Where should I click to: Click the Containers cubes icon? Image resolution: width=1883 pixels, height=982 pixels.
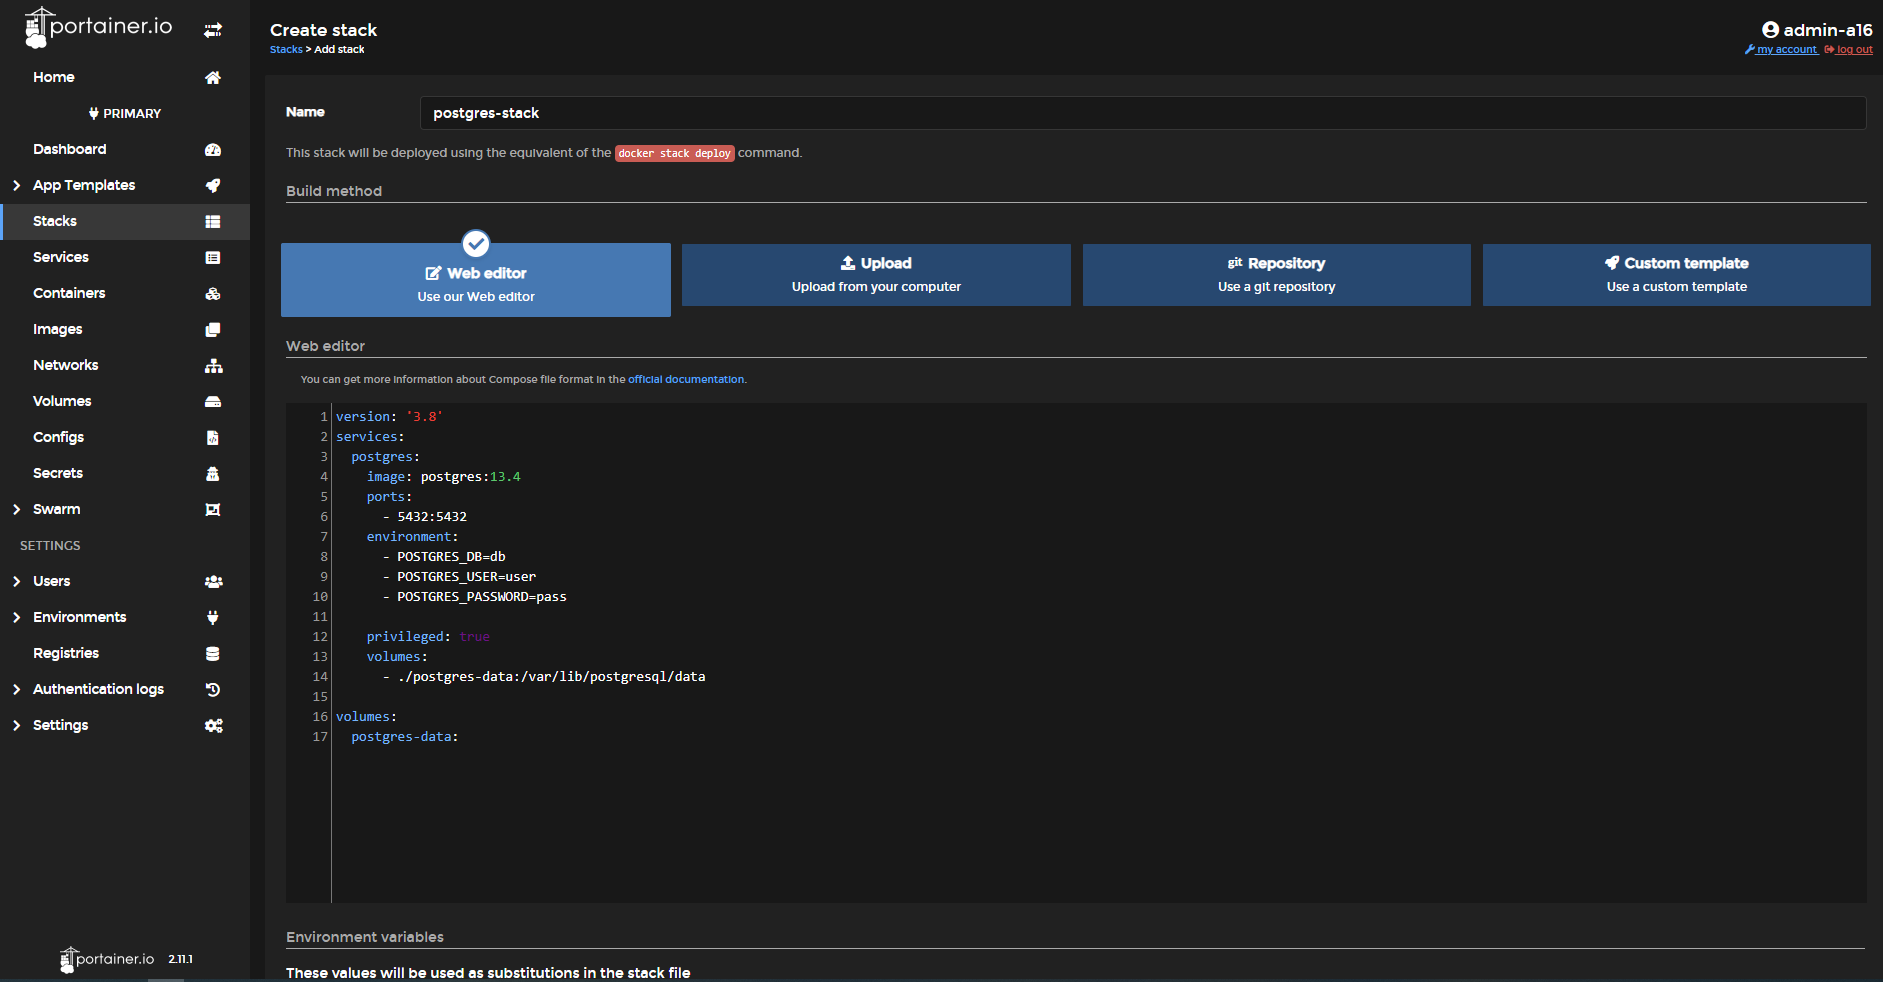[213, 294]
